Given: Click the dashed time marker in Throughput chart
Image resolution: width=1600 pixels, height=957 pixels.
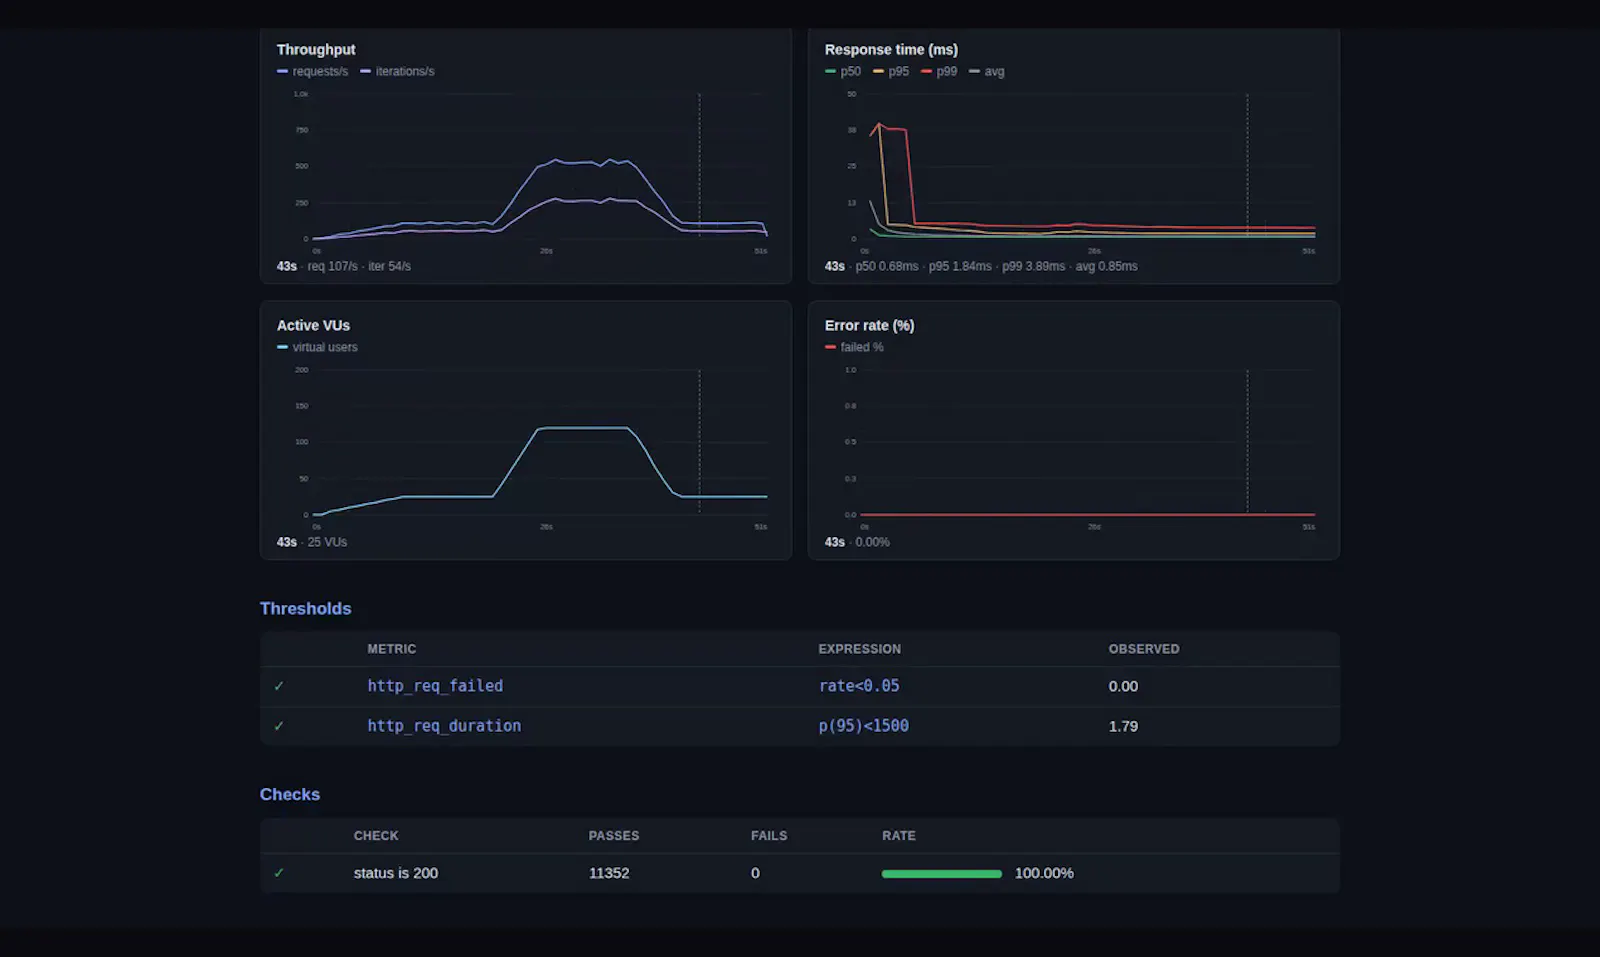Looking at the screenshot, I should click(699, 166).
